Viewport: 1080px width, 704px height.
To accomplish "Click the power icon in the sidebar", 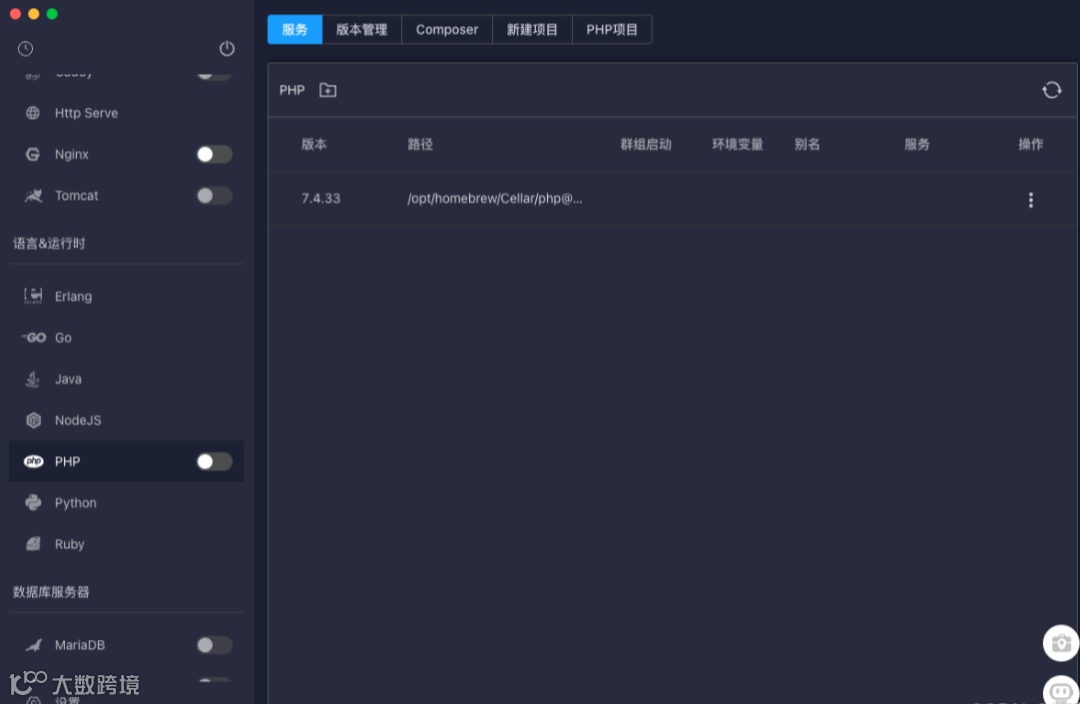I will [227, 48].
